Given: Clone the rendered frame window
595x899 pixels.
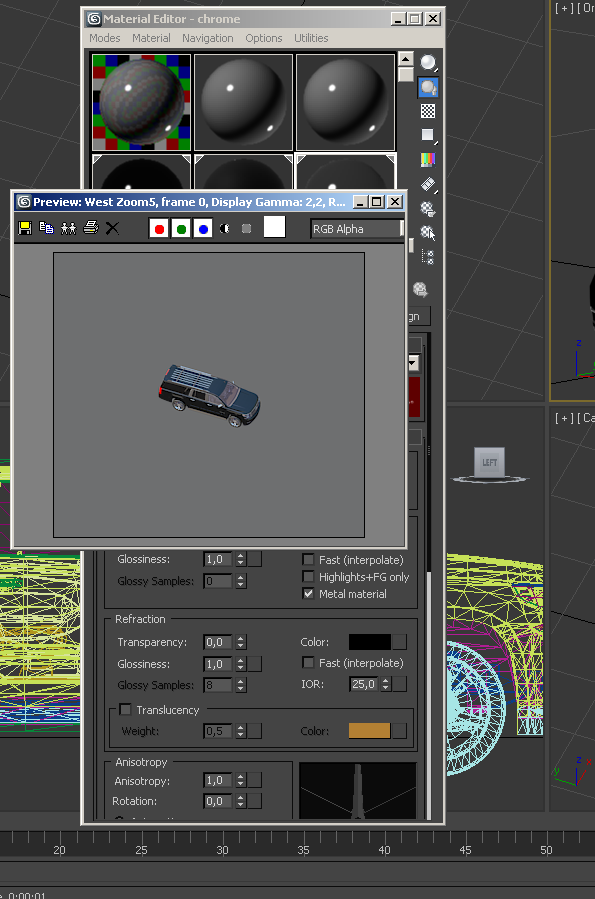Looking at the screenshot, I should tap(69, 228).
